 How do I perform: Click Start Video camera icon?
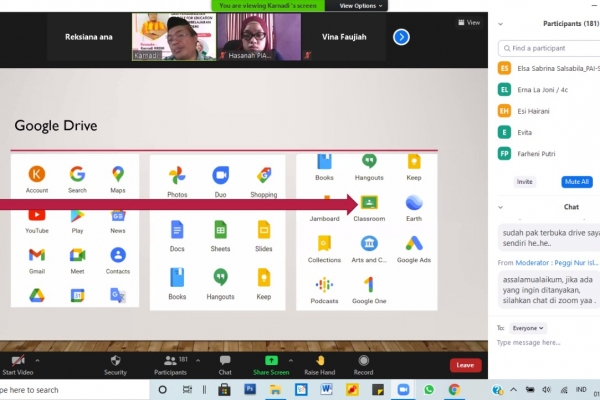(18, 361)
